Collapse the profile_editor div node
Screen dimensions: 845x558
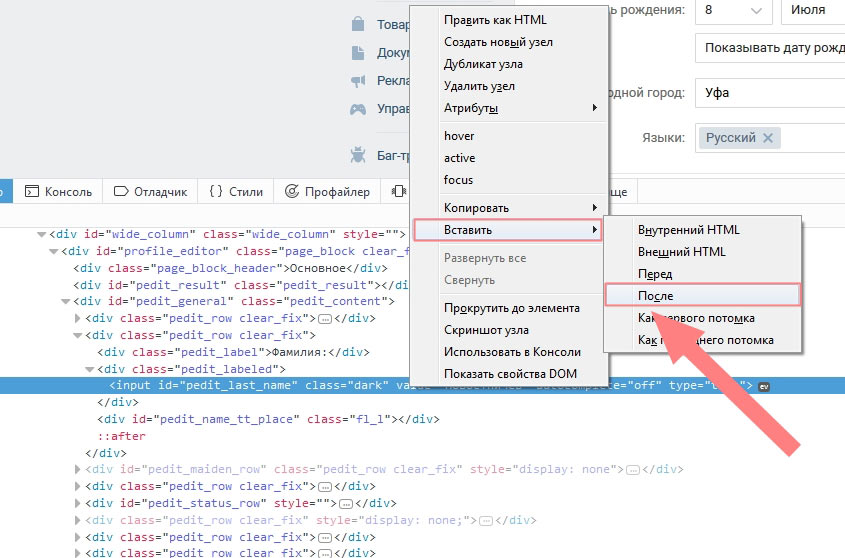click(53, 251)
